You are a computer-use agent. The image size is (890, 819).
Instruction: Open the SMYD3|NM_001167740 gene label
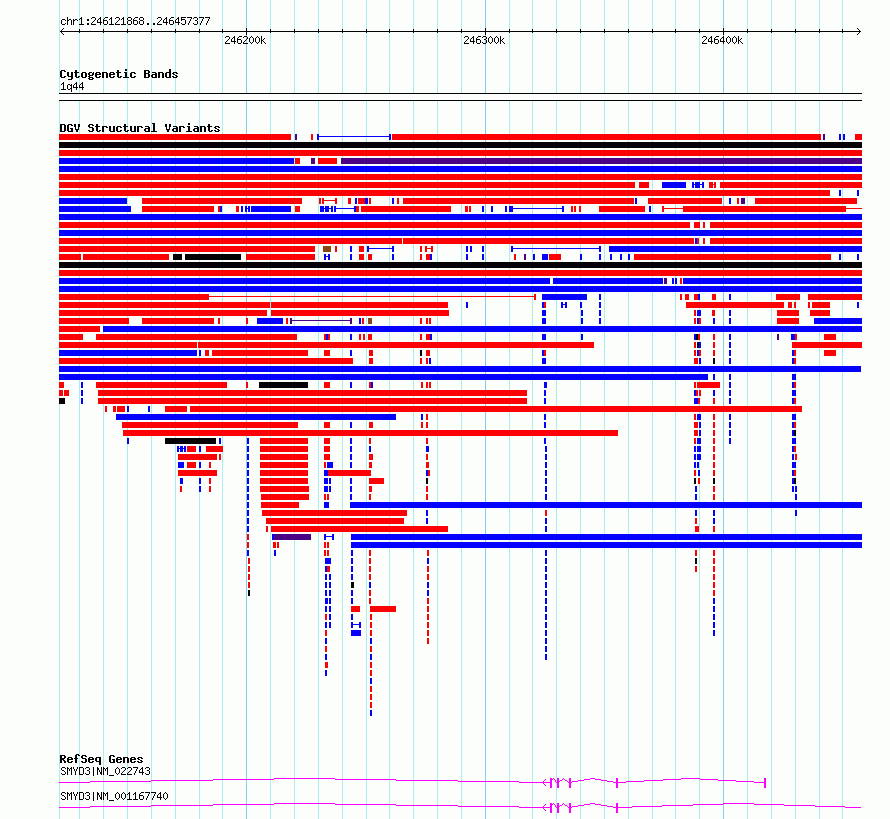tap(114, 796)
